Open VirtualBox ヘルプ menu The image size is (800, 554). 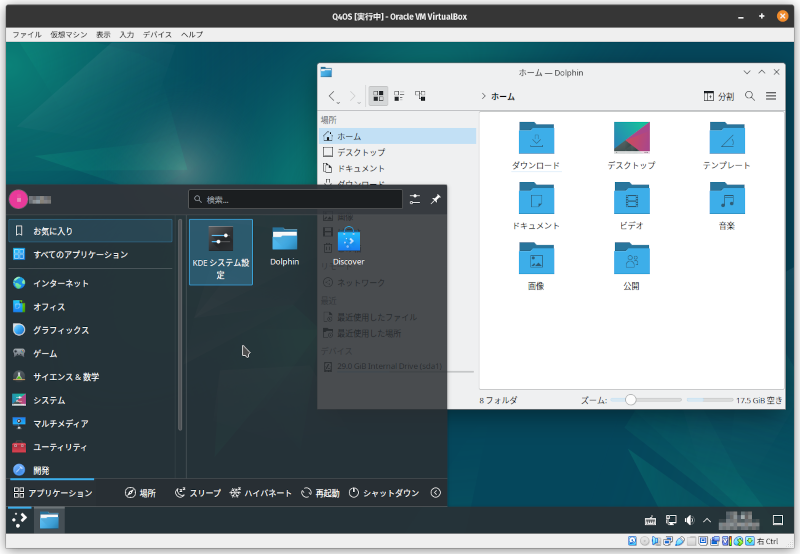tap(192, 35)
